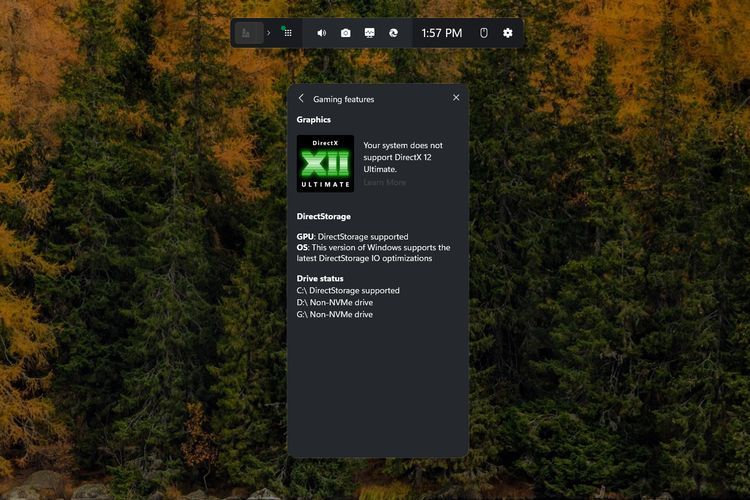Image resolution: width=750 pixels, height=500 pixels.
Task: Expand the Game Bar chevron arrow
Action: (x=268, y=33)
